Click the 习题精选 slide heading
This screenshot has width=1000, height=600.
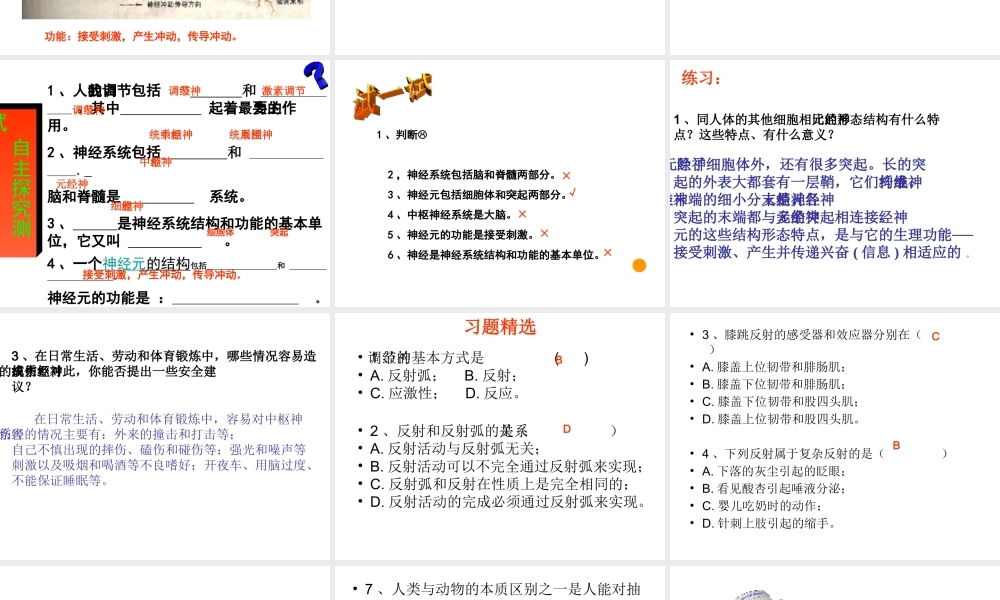click(500, 327)
